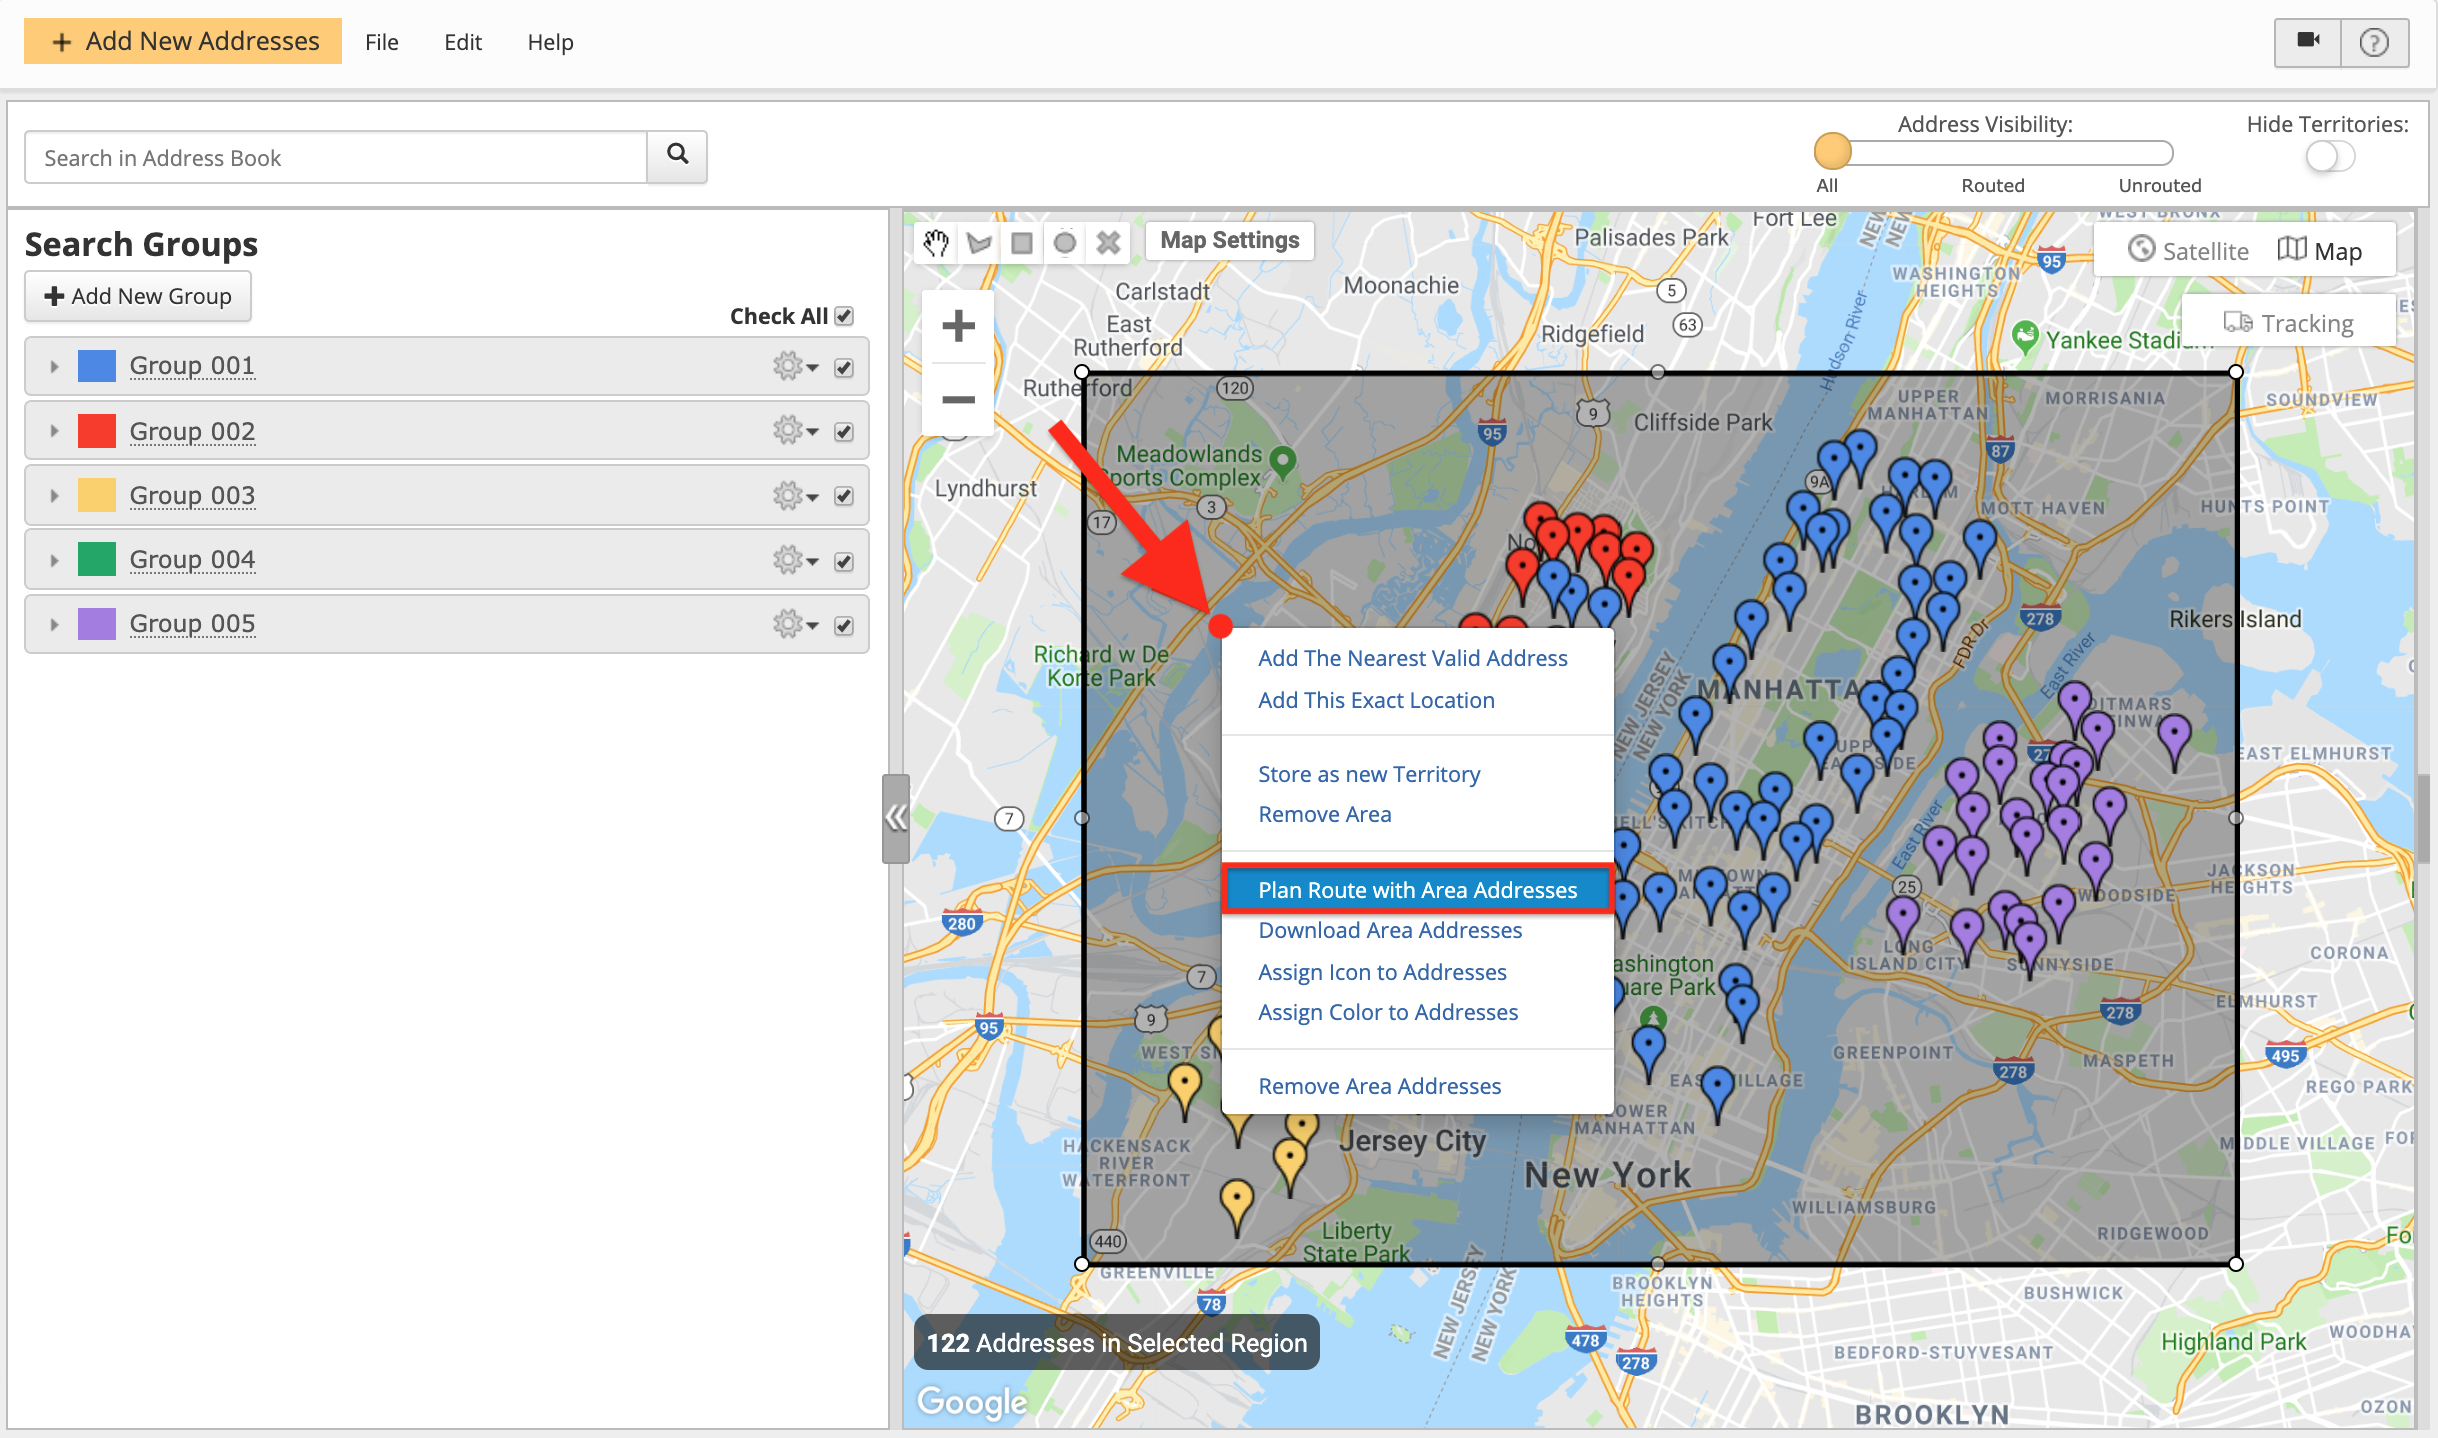Collapse the left panel with double chevron
The height and width of the screenshot is (1438, 2438).
pos(895,818)
